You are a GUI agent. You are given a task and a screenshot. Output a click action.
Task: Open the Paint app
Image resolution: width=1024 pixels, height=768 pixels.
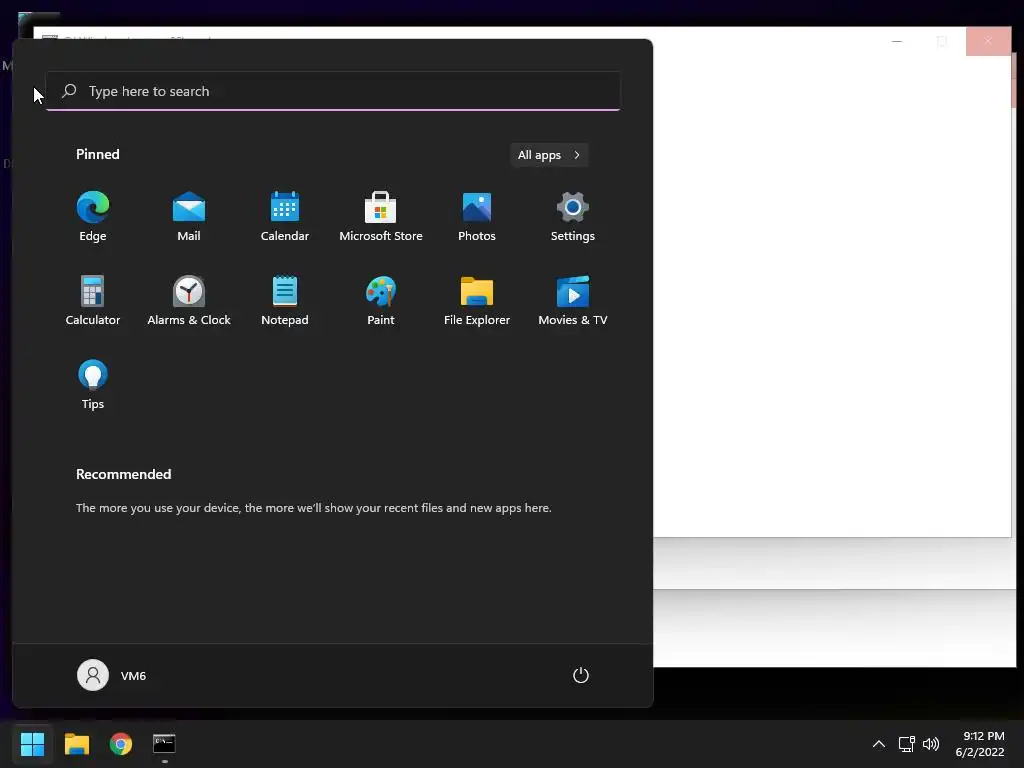coord(381,300)
